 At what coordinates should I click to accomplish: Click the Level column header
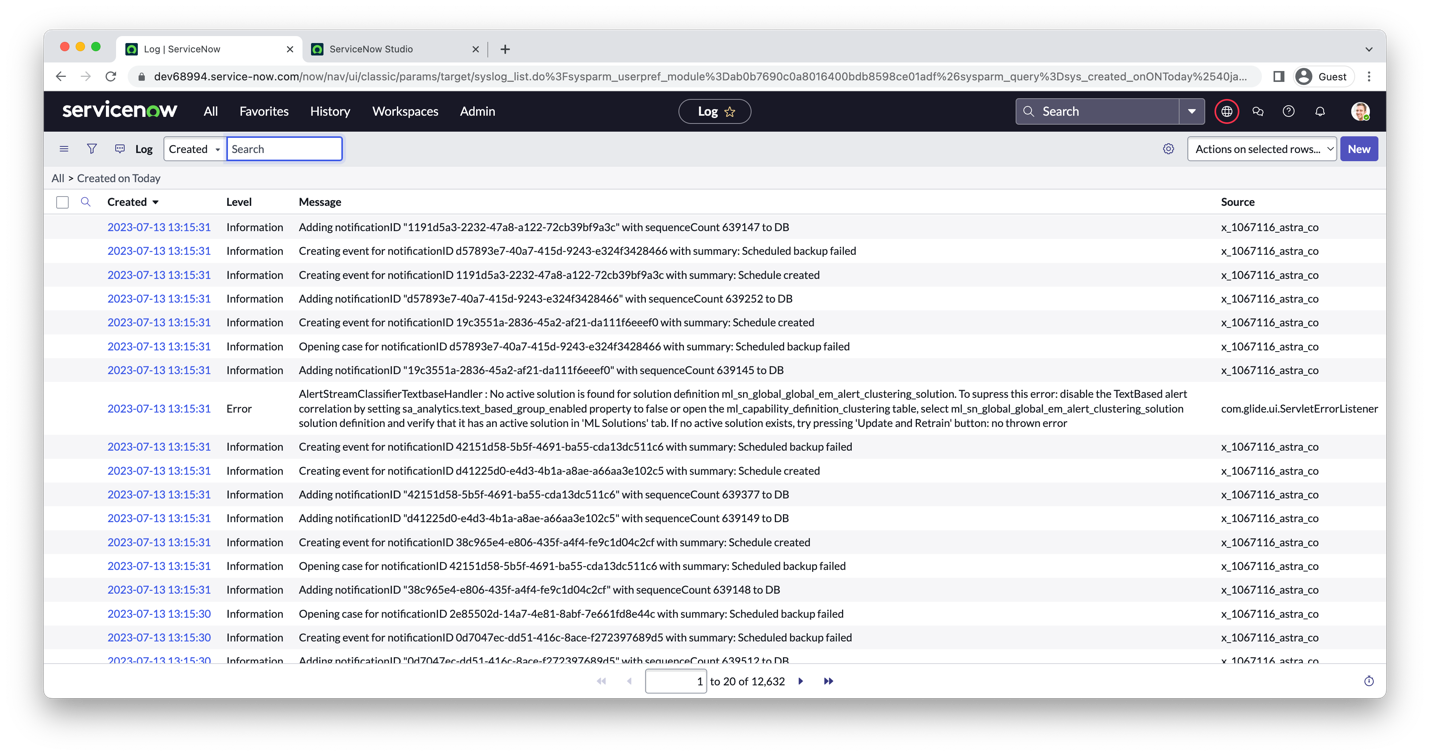coord(239,202)
